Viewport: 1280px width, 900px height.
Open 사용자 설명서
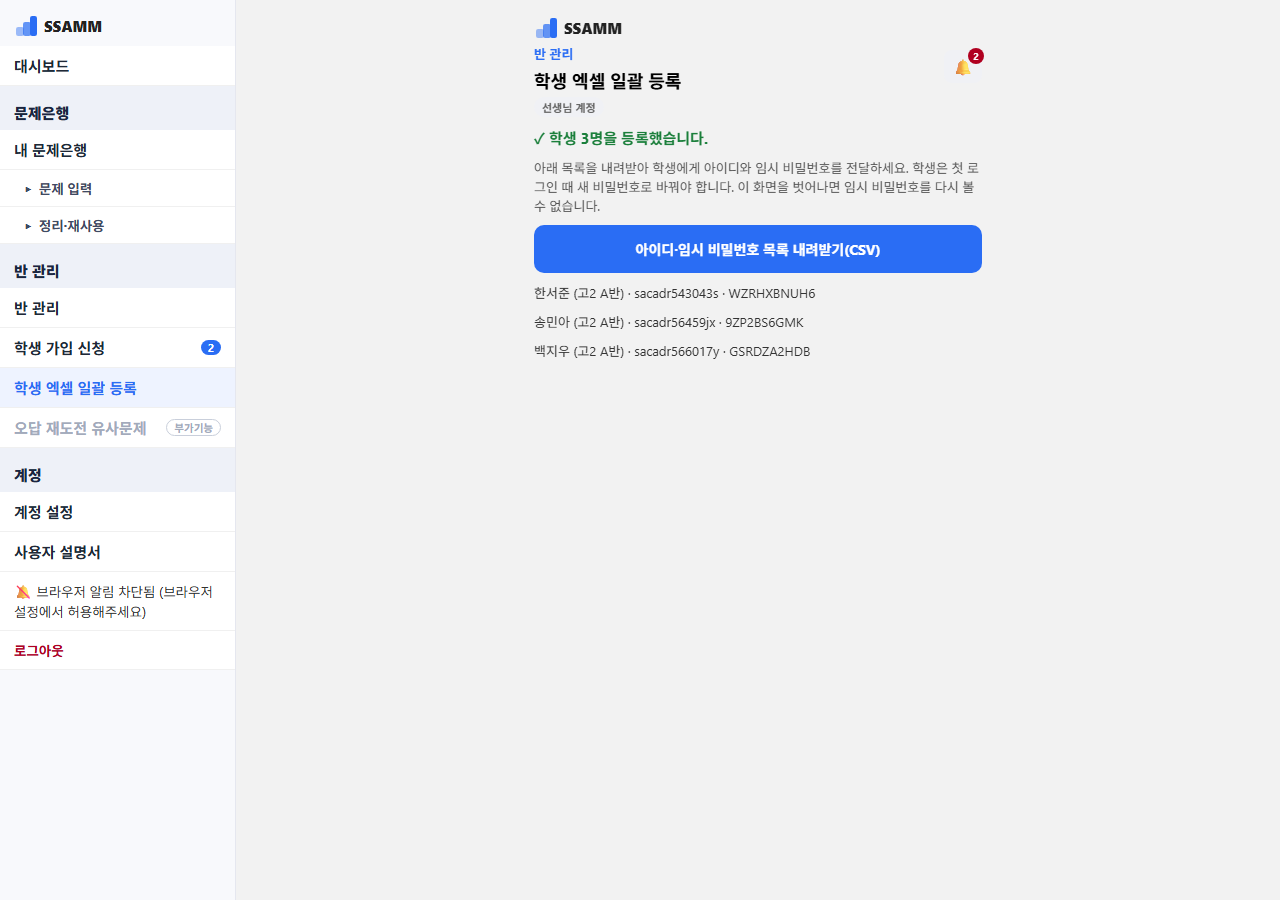coord(117,552)
